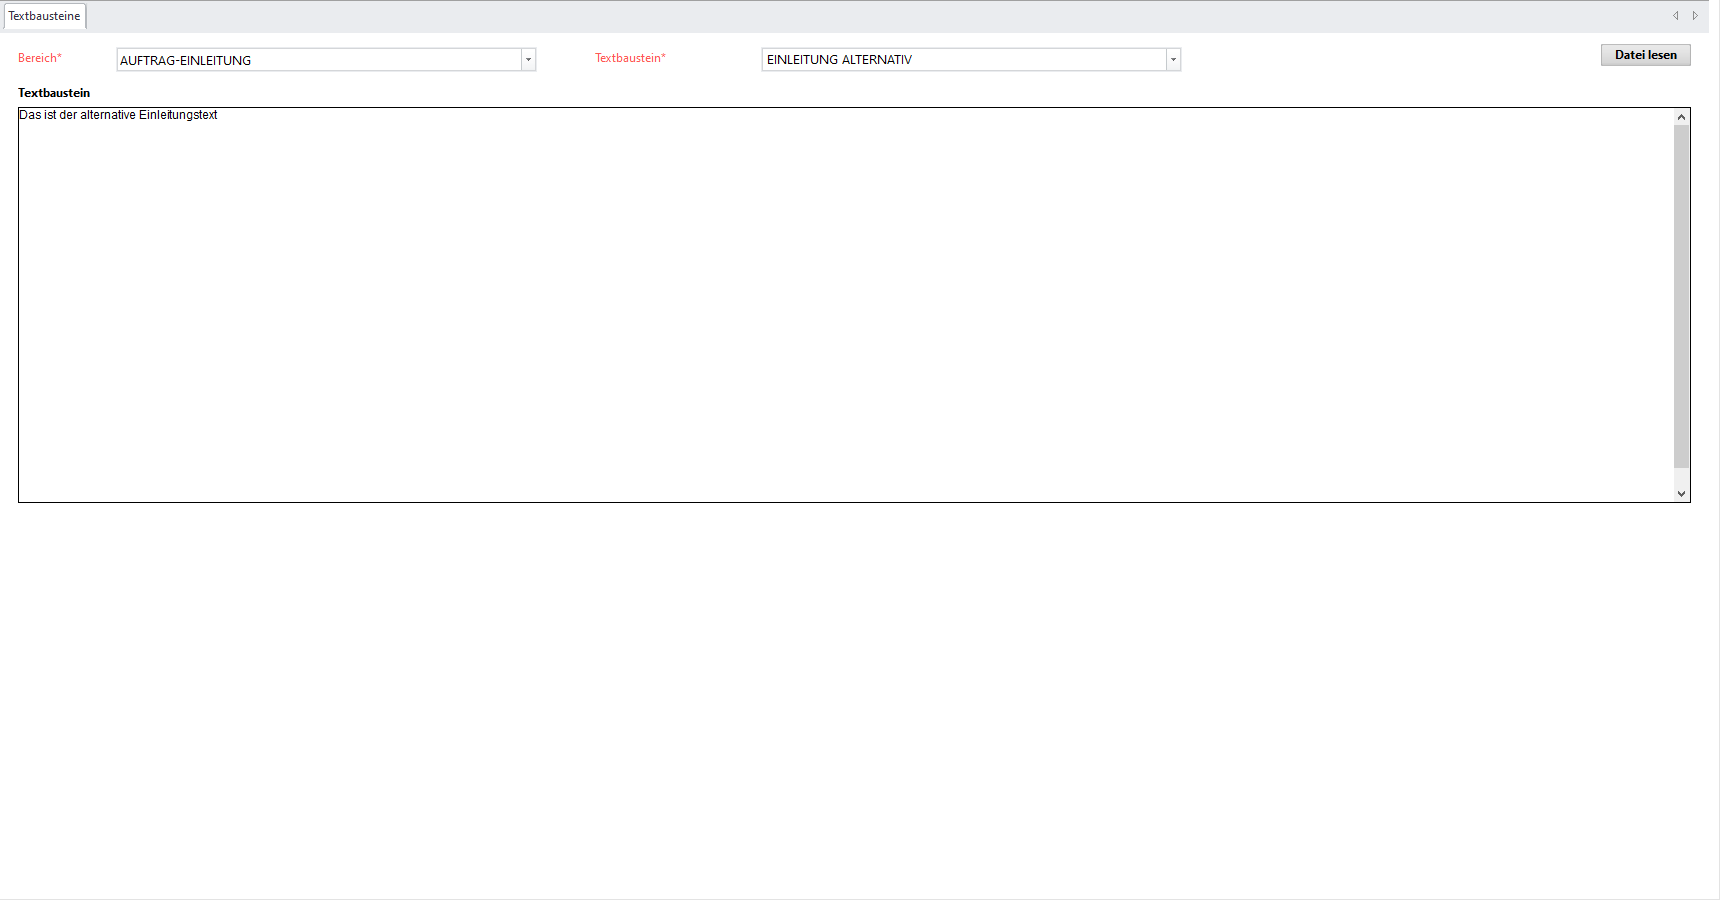Click the vertical scrollbar thumb in editor
This screenshot has height=900, width=1720.
pyautogui.click(x=1681, y=295)
